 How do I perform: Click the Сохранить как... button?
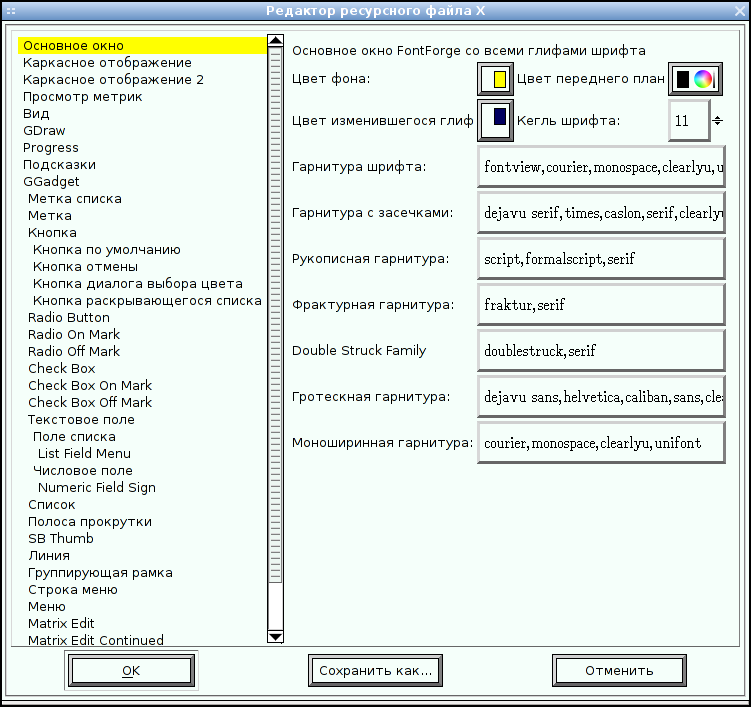[x=375, y=671]
